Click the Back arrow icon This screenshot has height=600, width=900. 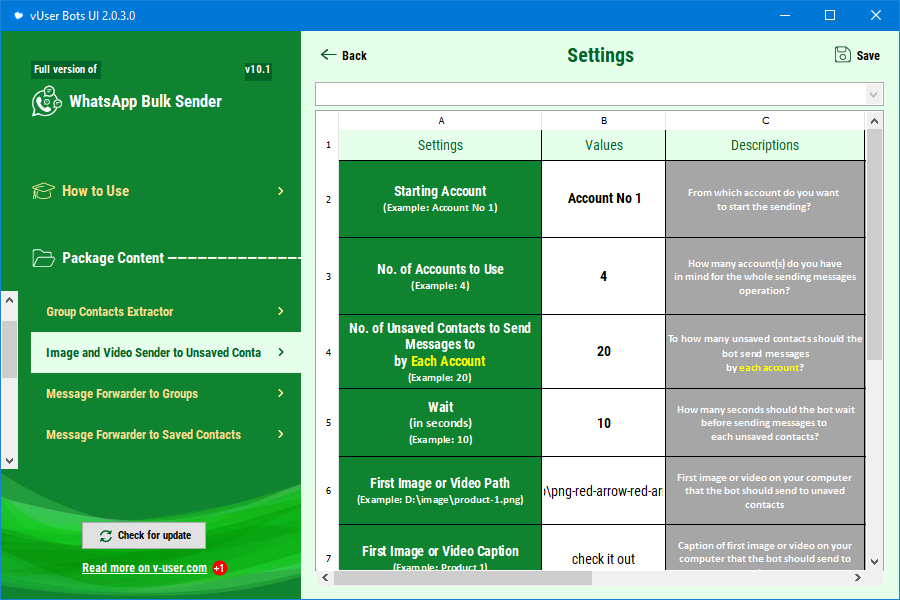tap(328, 55)
